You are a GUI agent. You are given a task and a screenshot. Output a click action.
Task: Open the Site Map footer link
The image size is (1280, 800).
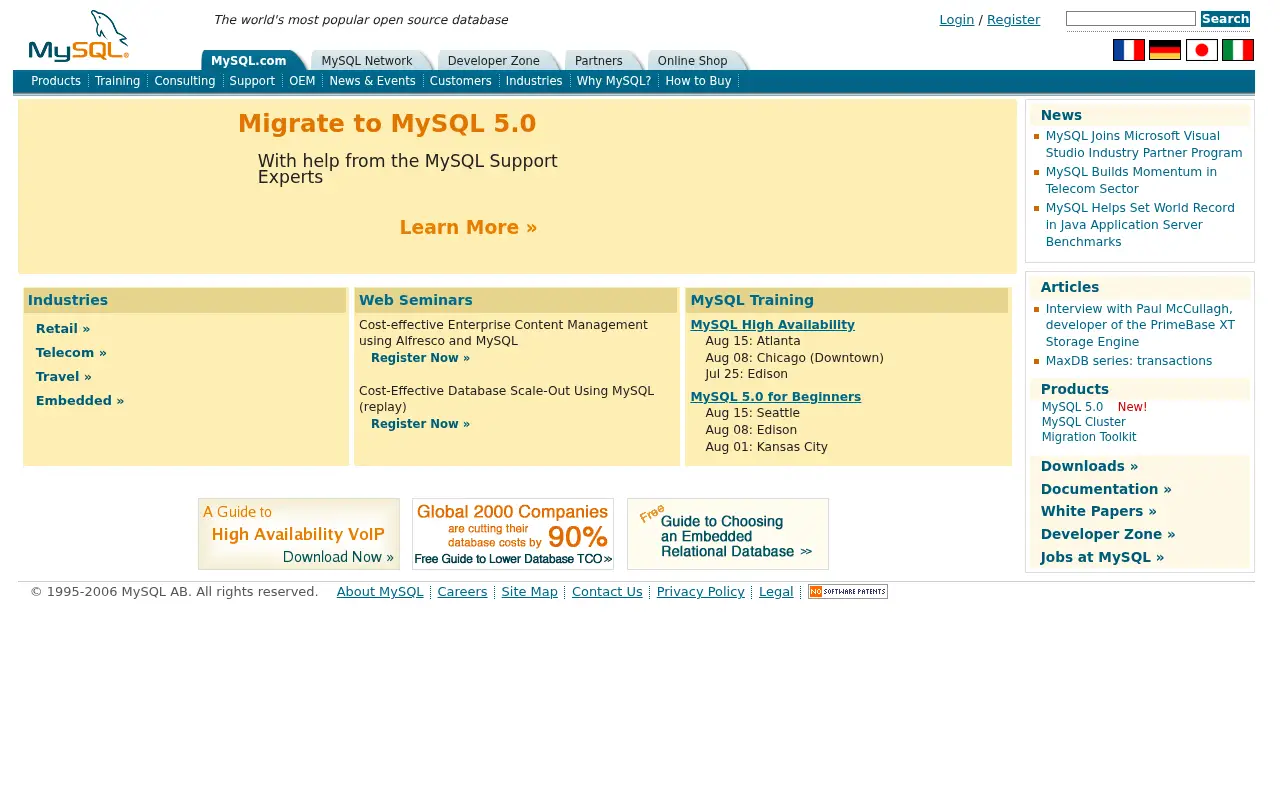pos(530,592)
